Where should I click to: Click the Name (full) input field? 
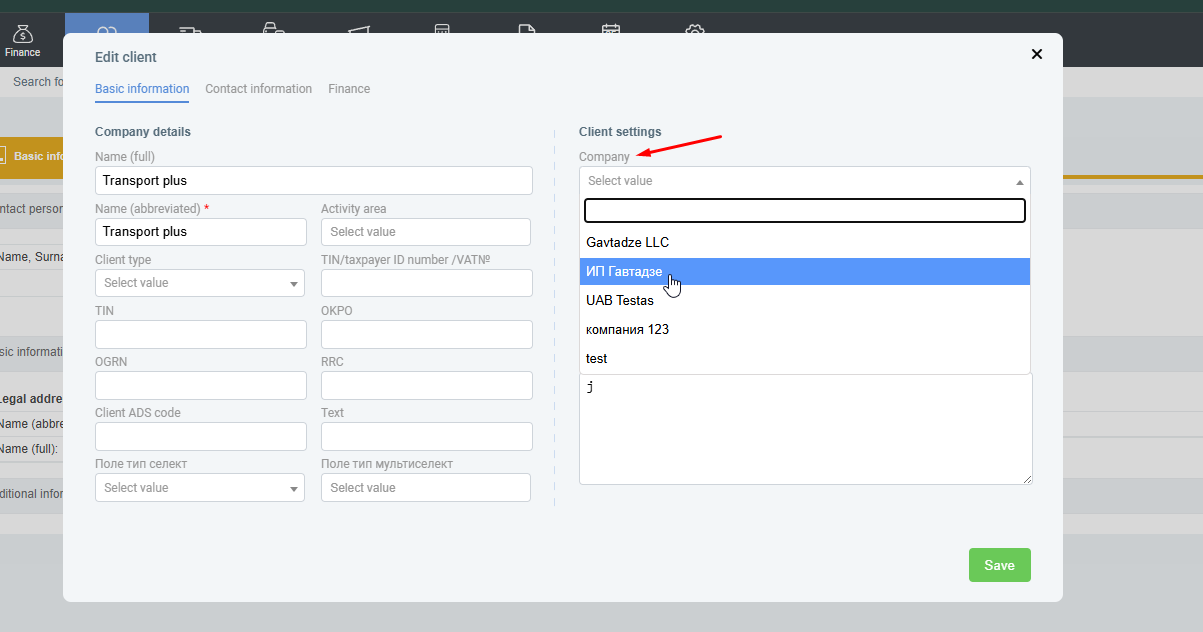(313, 181)
